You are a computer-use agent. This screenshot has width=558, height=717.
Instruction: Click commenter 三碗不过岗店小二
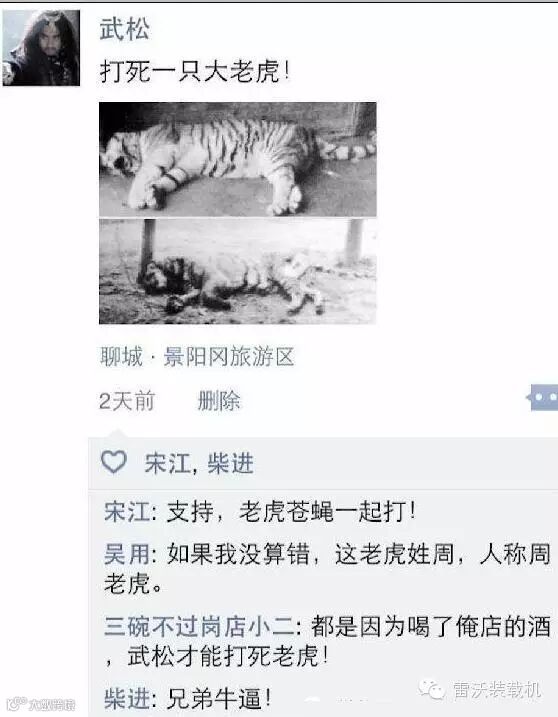[199, 626]
